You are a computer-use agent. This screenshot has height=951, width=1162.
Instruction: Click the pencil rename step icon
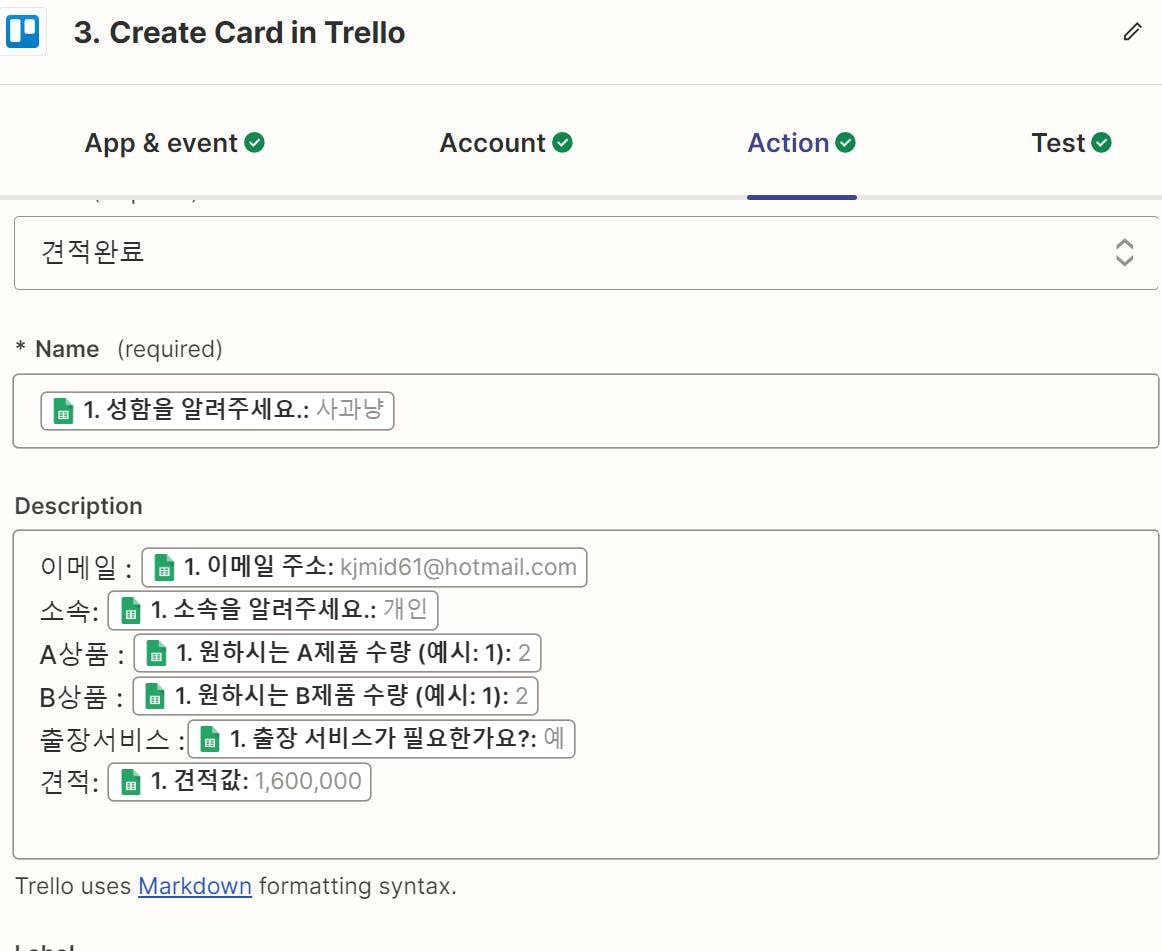tap(1132, 32)
